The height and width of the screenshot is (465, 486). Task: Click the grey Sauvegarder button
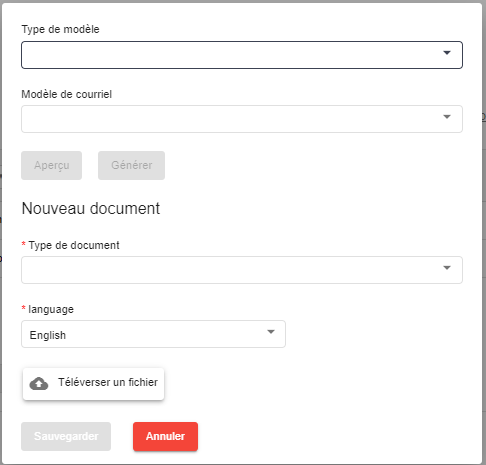click(66, 436)
